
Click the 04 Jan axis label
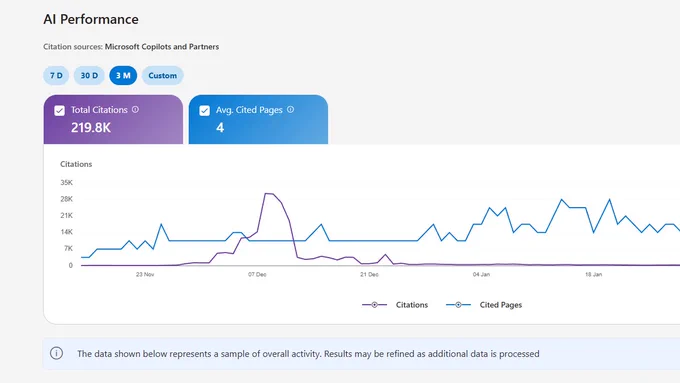481,275
